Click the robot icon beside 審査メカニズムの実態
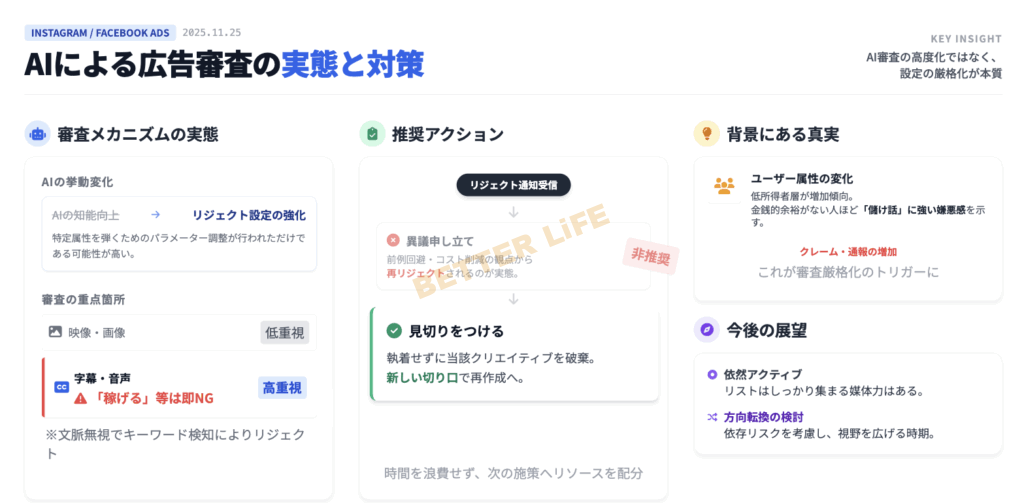This screenshot has height=503, width=1024. (37, 134)
